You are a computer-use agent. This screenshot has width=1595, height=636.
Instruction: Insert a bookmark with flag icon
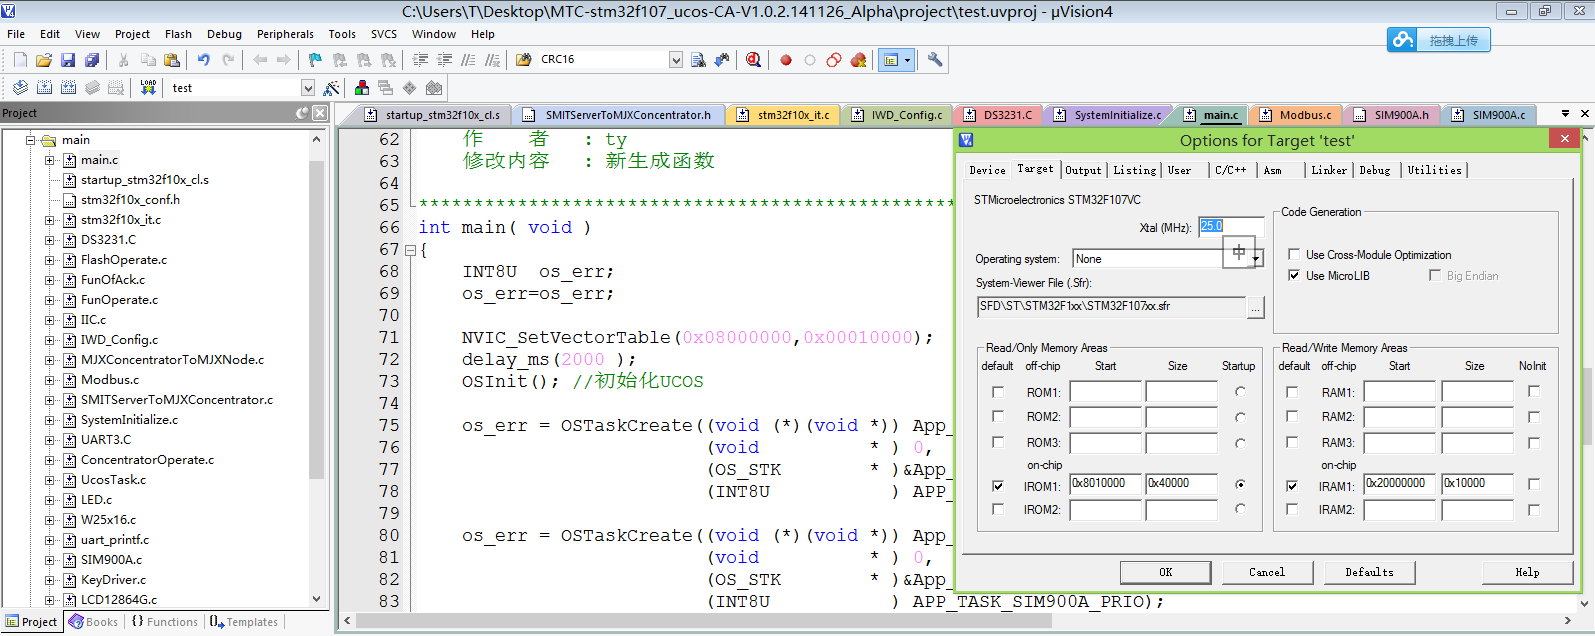pyautogui.click(x=315, y=60)
